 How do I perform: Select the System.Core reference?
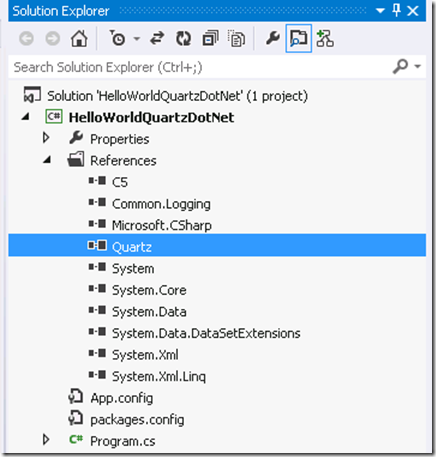(149, 290)
